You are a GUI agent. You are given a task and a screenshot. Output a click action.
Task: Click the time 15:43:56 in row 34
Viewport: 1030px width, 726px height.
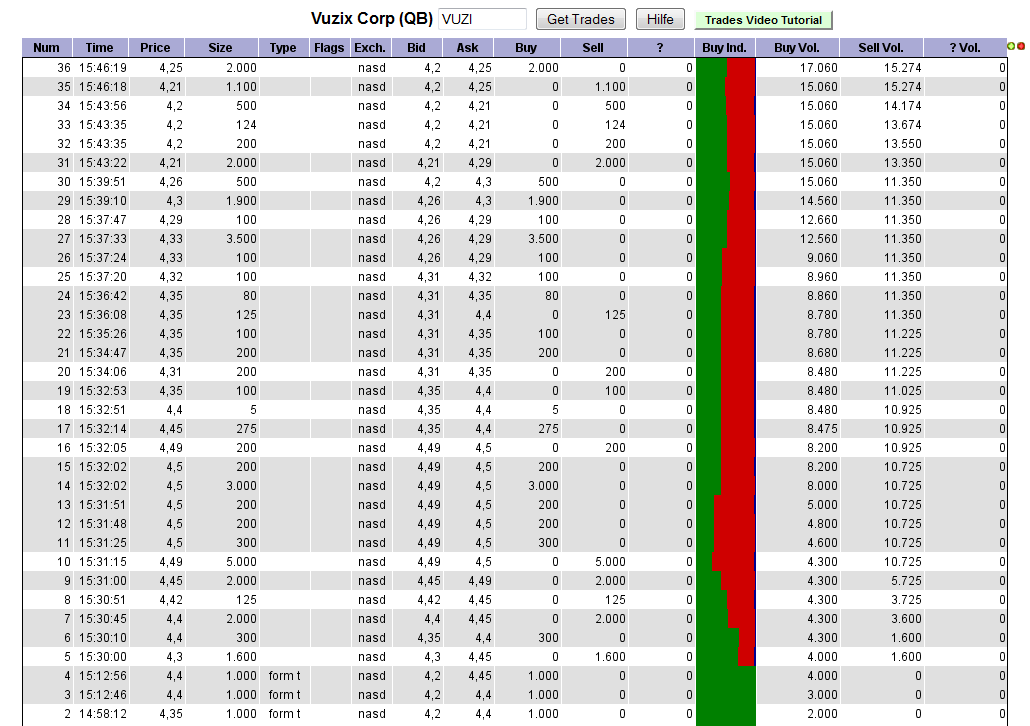pyautogui.click(x=103, y=106)
